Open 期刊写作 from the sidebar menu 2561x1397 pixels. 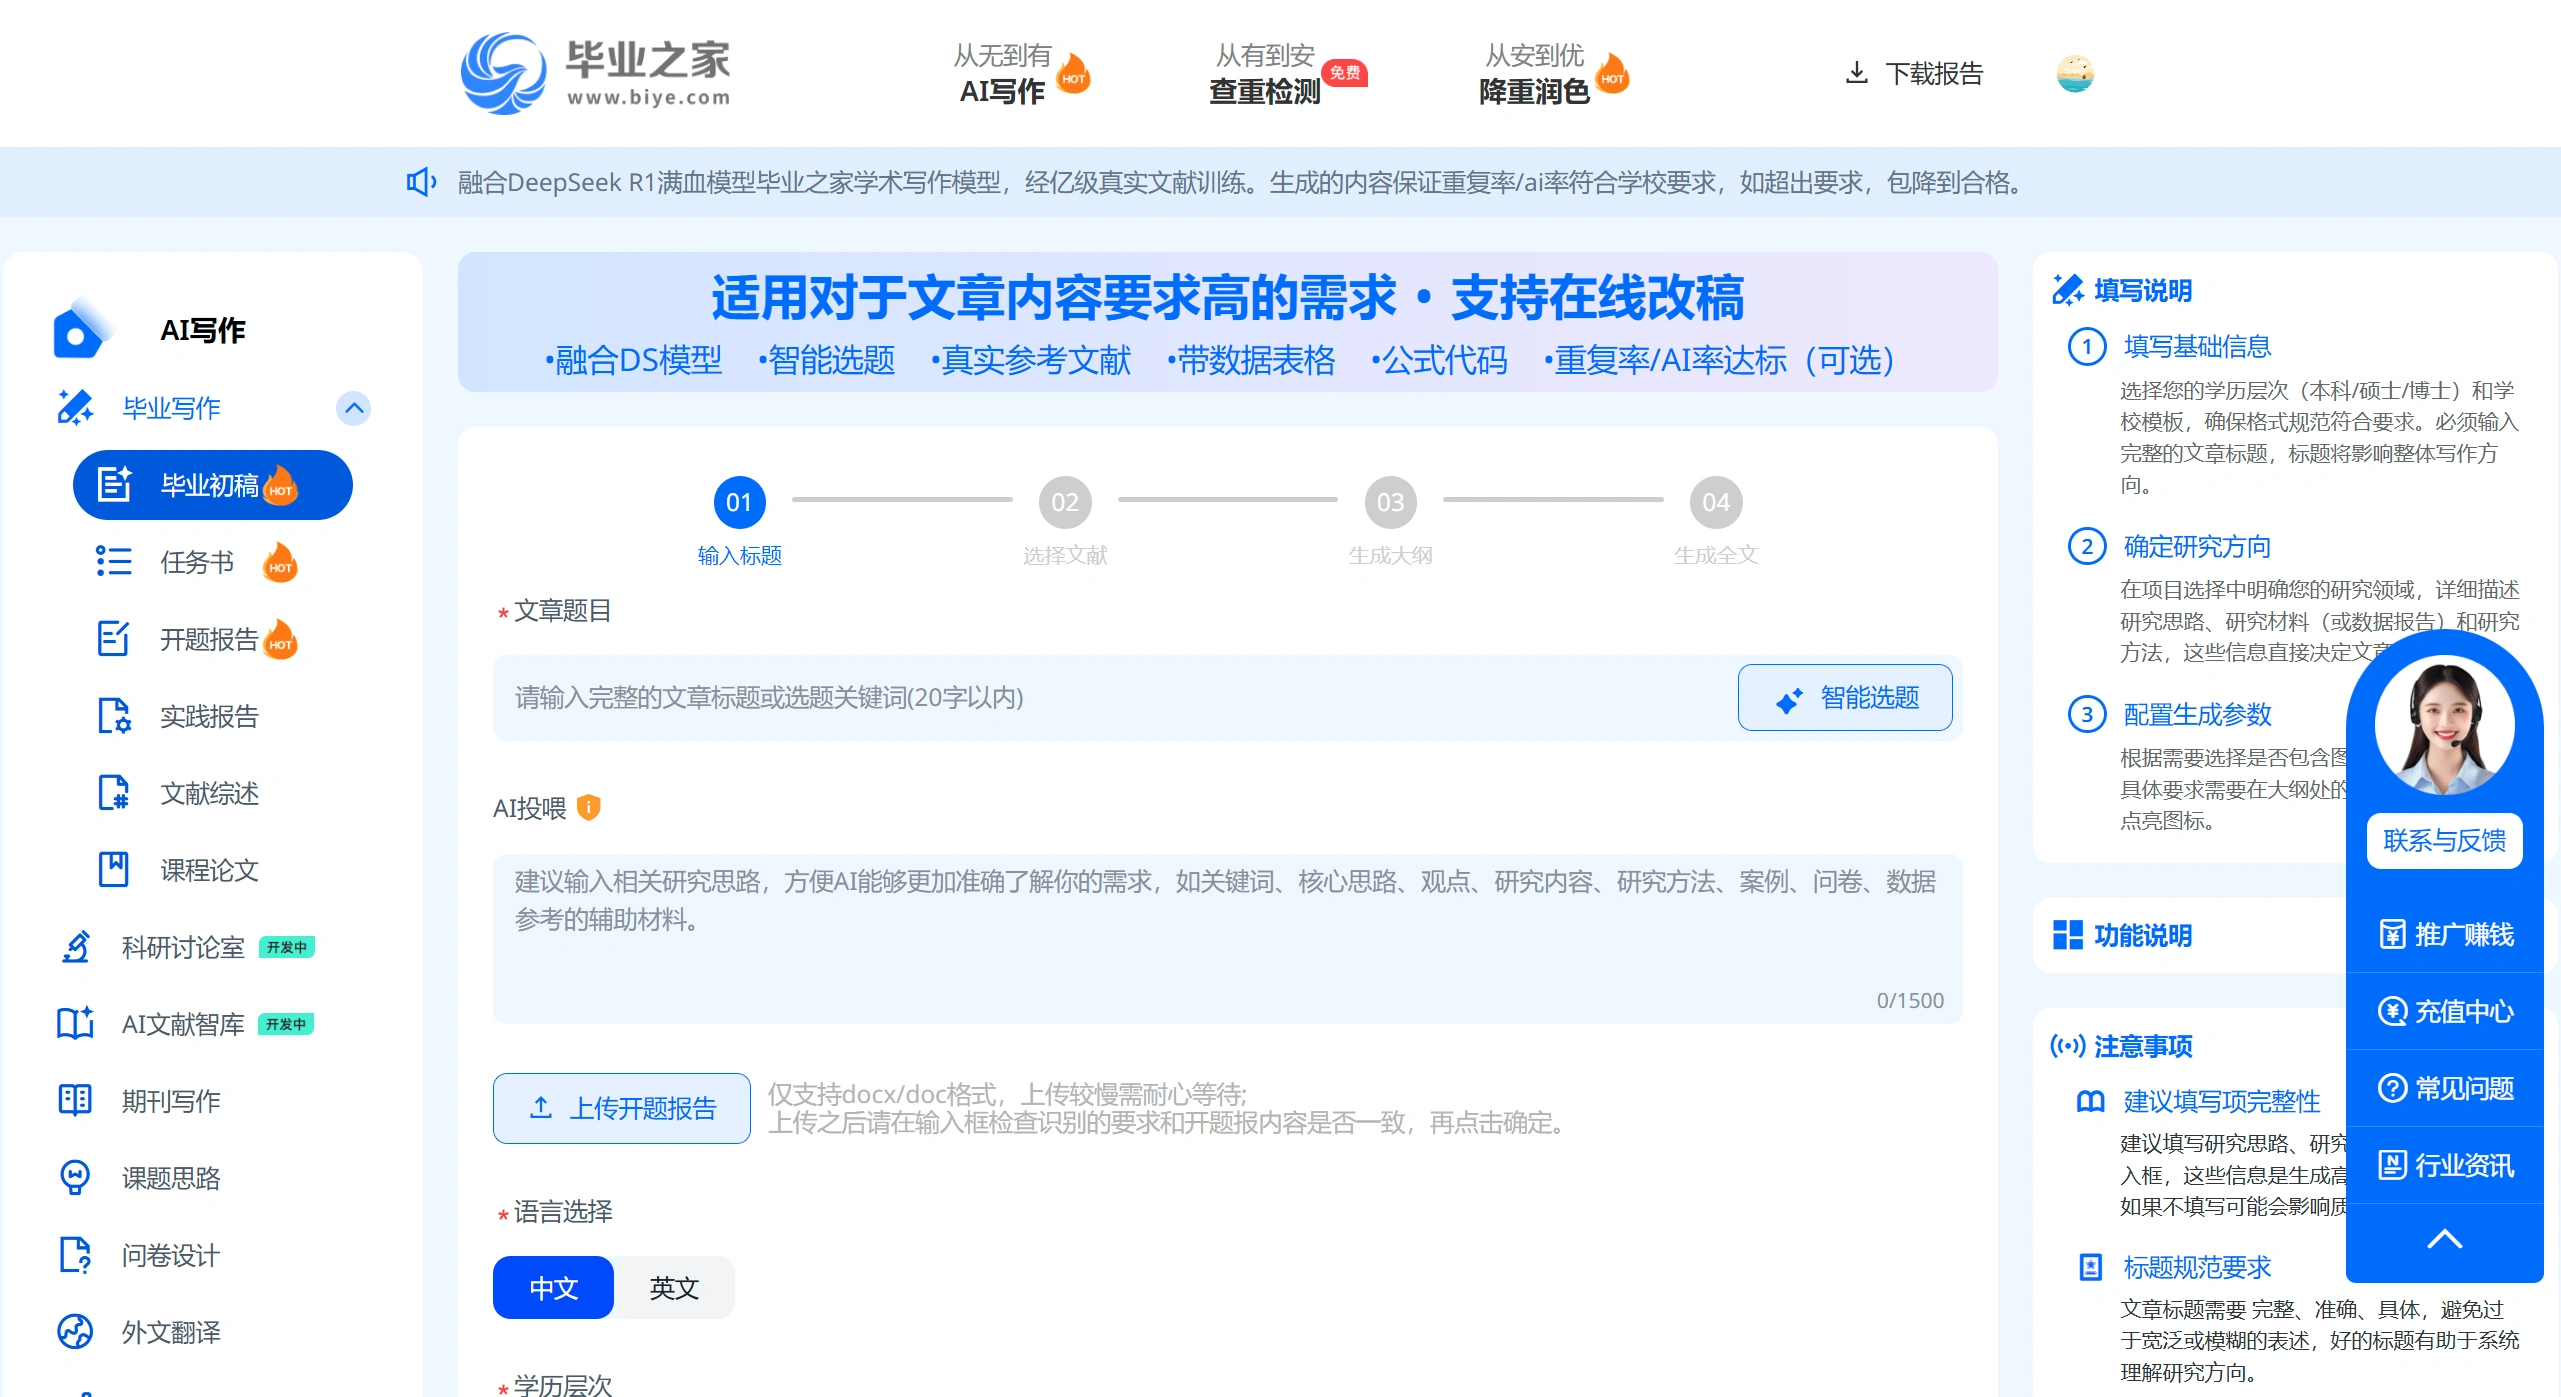(171, 1100)
